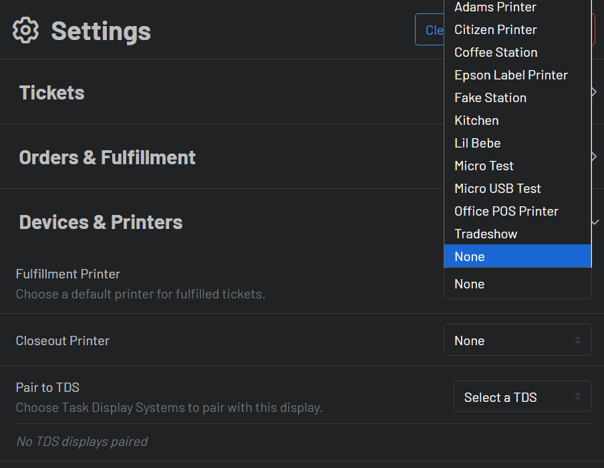Open the Closeout Printer dropdown
The height and width of the screenshot is (468, 604).
pyautogui.click(x=517, y=341)
